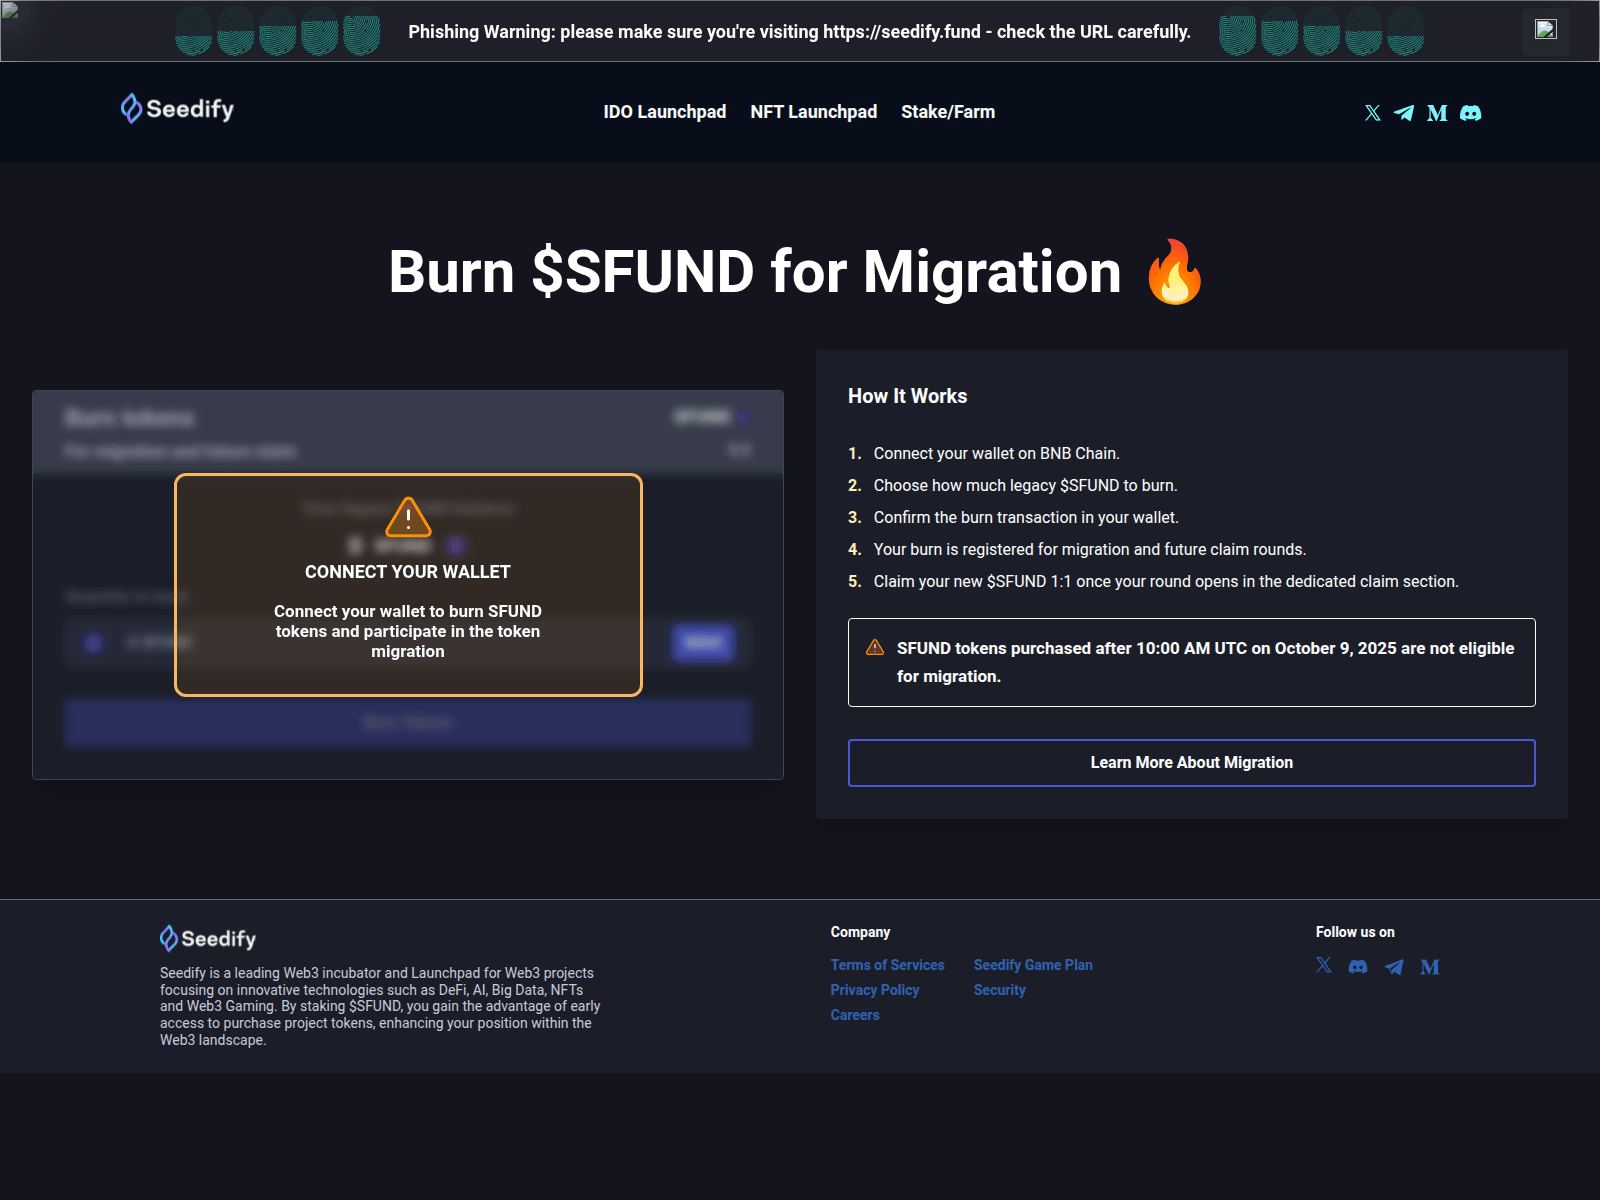The width and height of the screenshot is (1600, 1200).
Task: Open footer Discord icon
Action: 1358,966
